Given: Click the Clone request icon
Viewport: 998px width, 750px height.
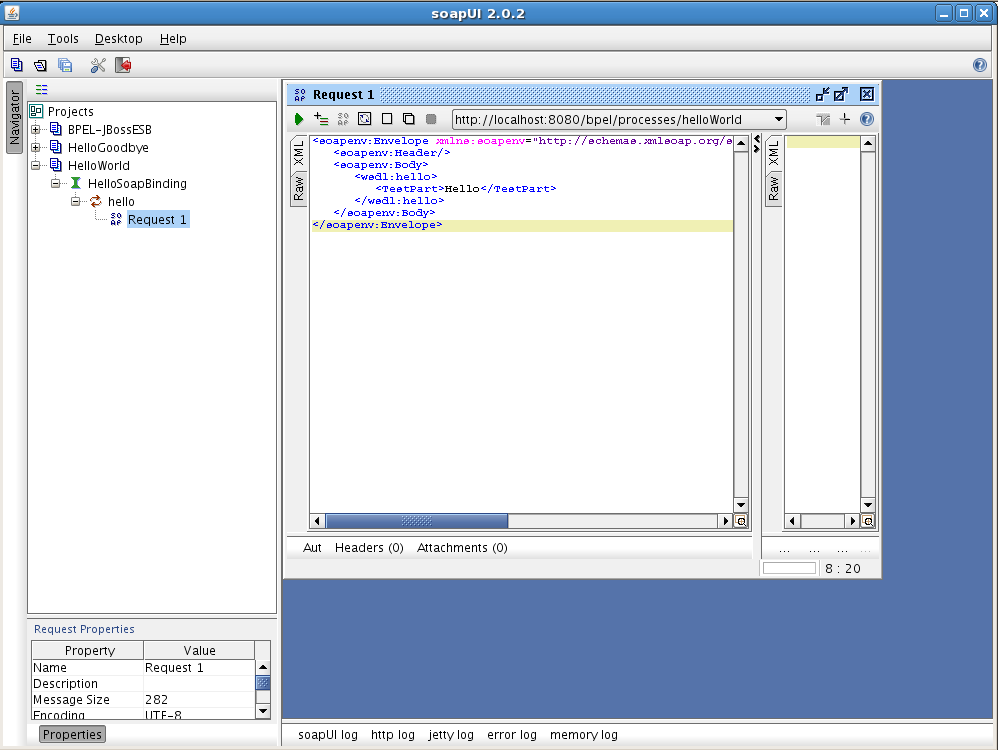Looking at the screenshot, I should pos(409,119).
